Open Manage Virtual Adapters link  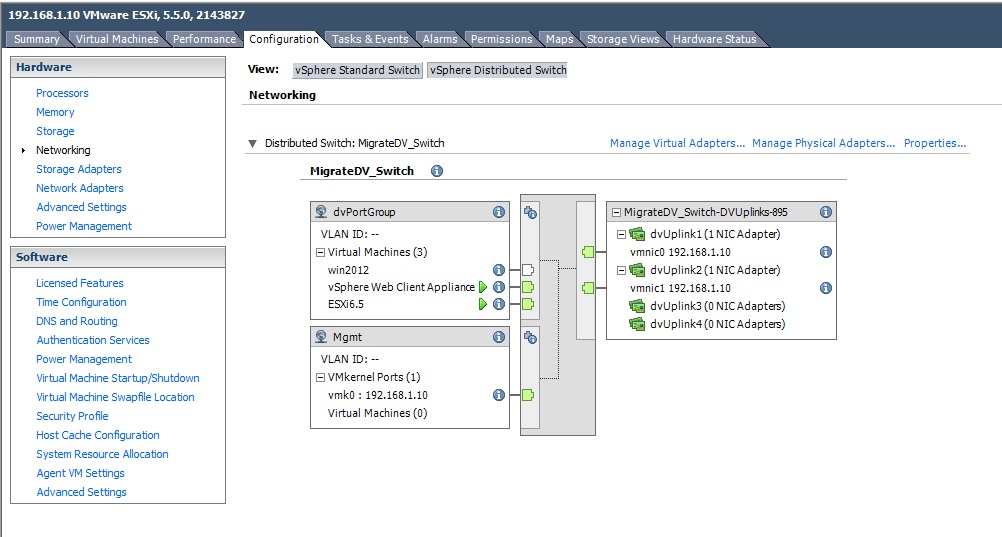tap(677, 143)
